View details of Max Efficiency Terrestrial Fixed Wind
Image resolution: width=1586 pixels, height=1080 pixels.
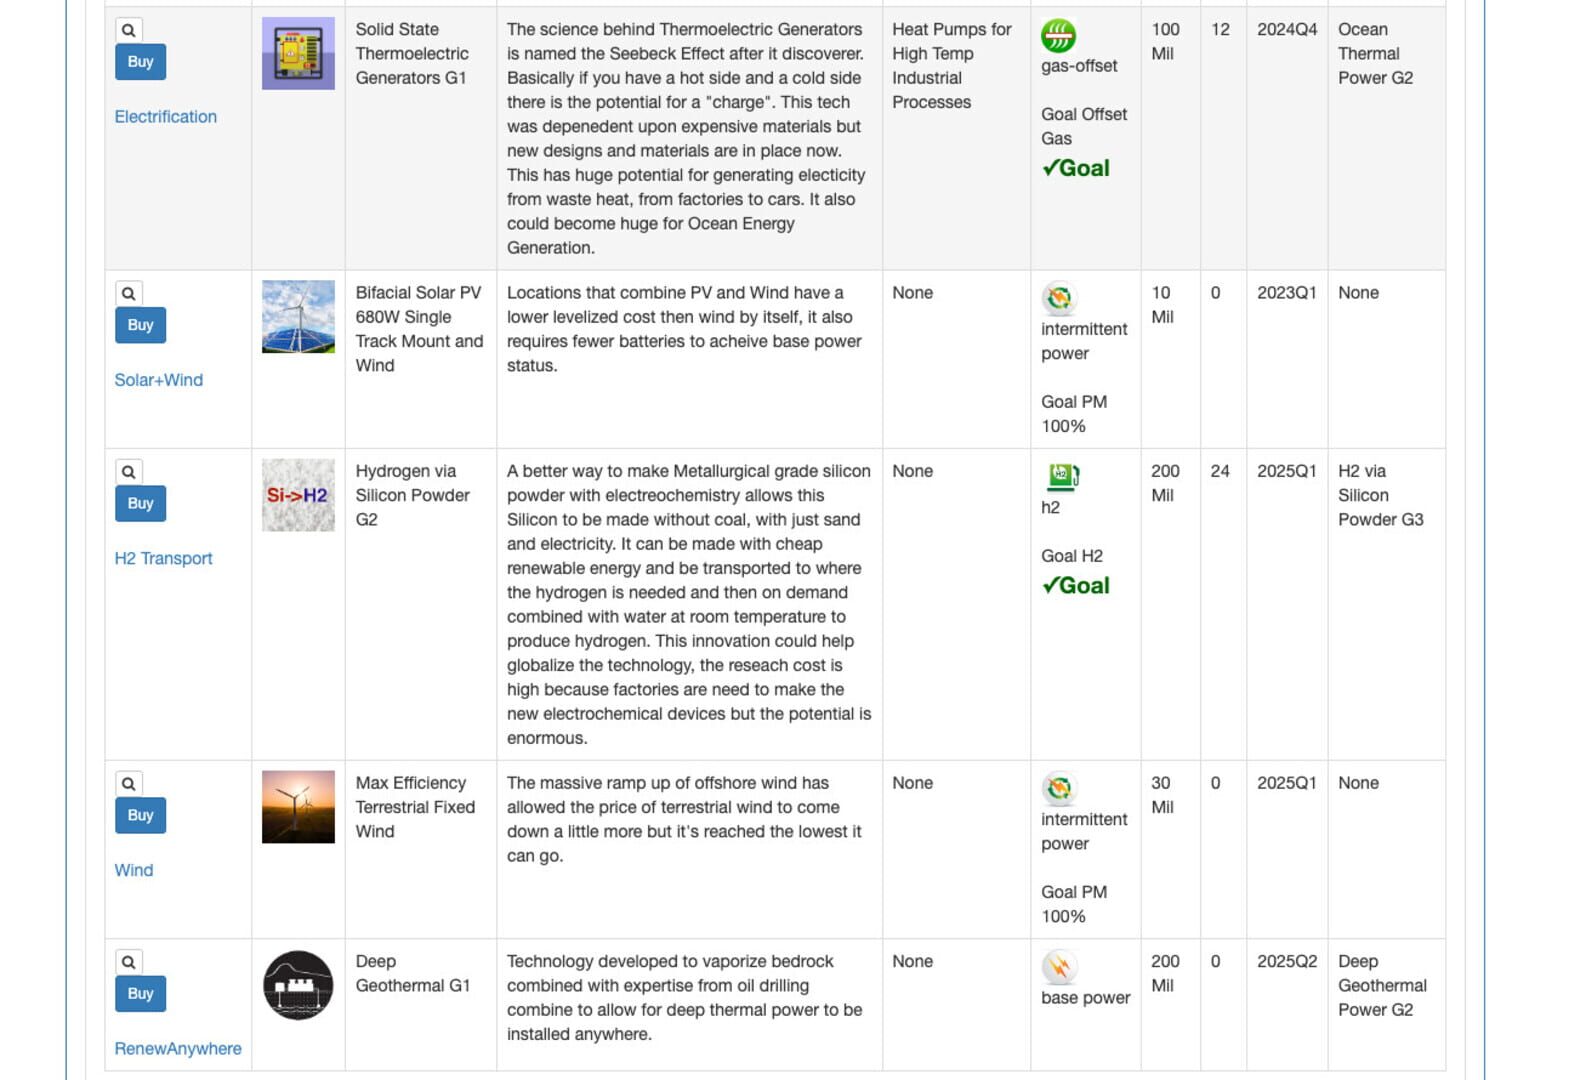click(x=128, y=784)
